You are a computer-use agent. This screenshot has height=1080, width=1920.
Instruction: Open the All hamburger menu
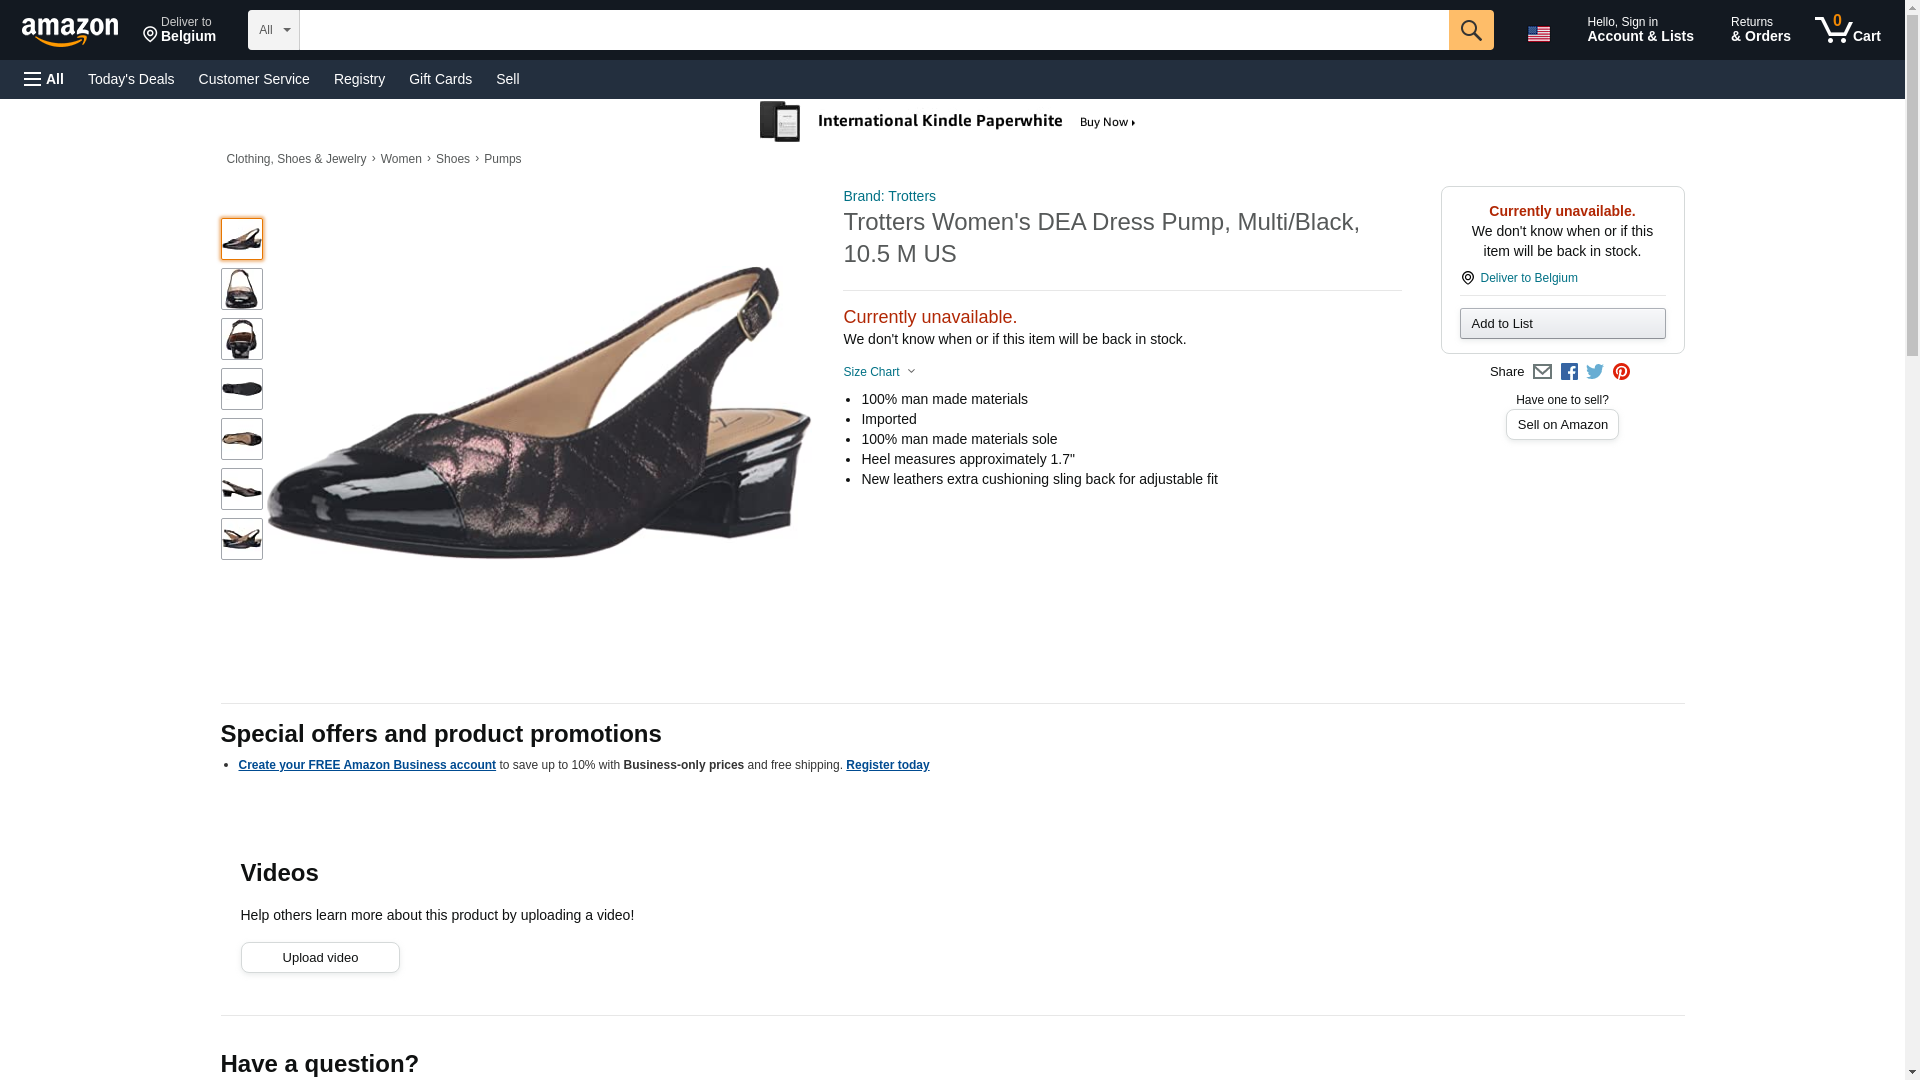pos(44,79)
